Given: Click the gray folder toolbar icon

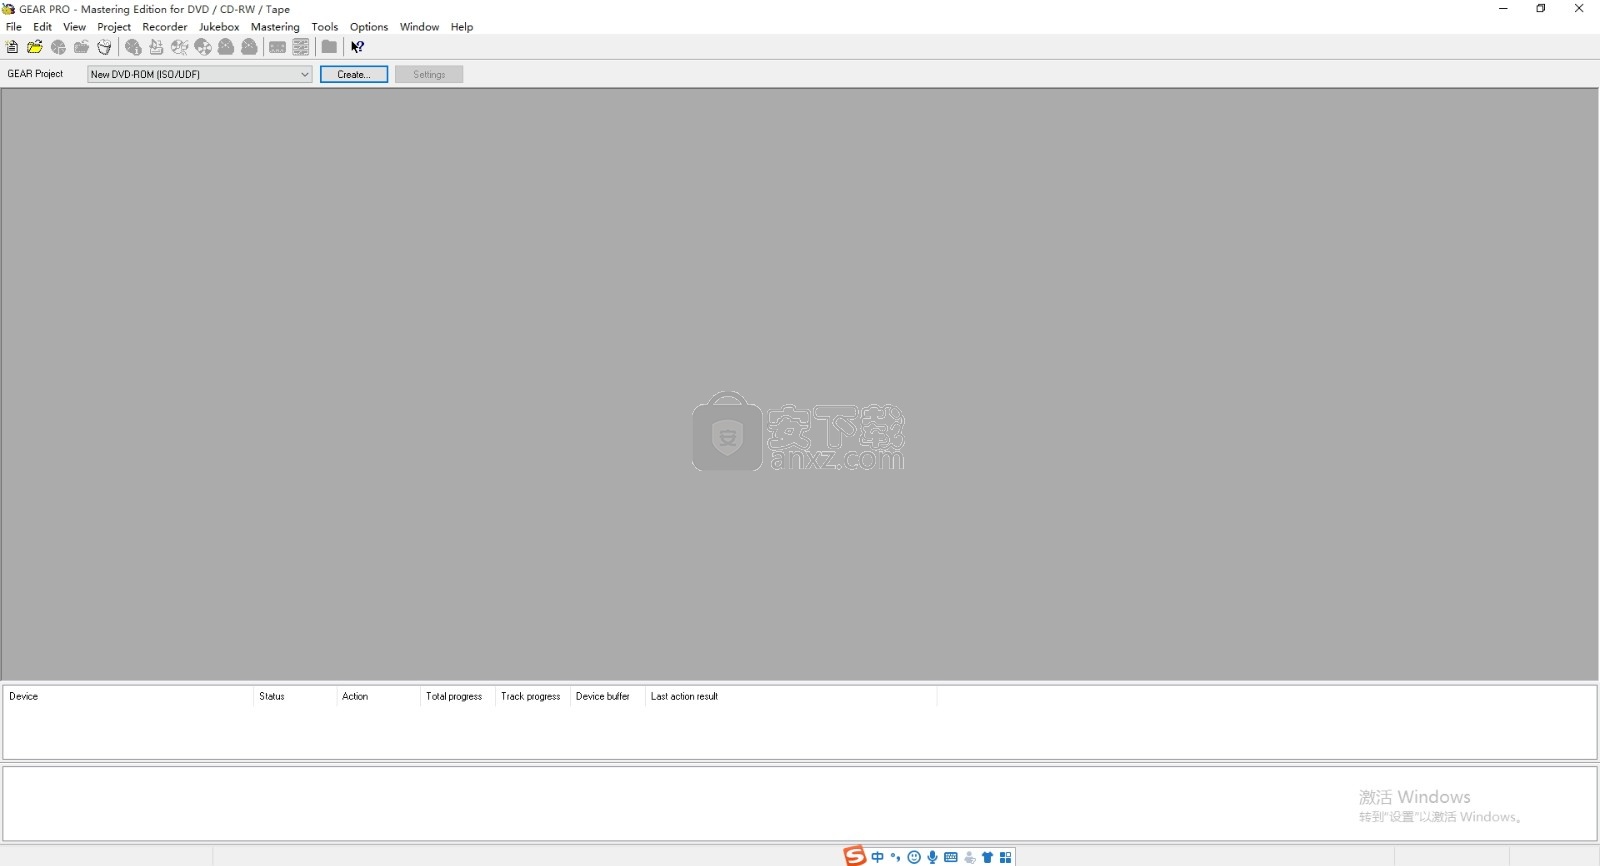Looking at the screenshot, I should (x=329, y=47).
